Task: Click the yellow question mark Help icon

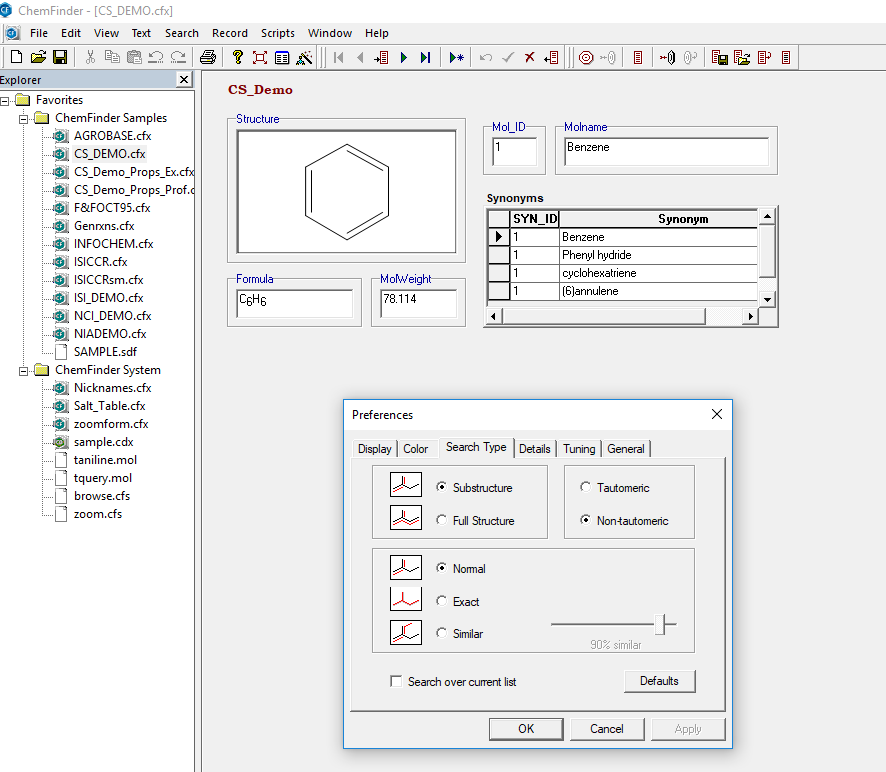Action: tap(237, 57)
